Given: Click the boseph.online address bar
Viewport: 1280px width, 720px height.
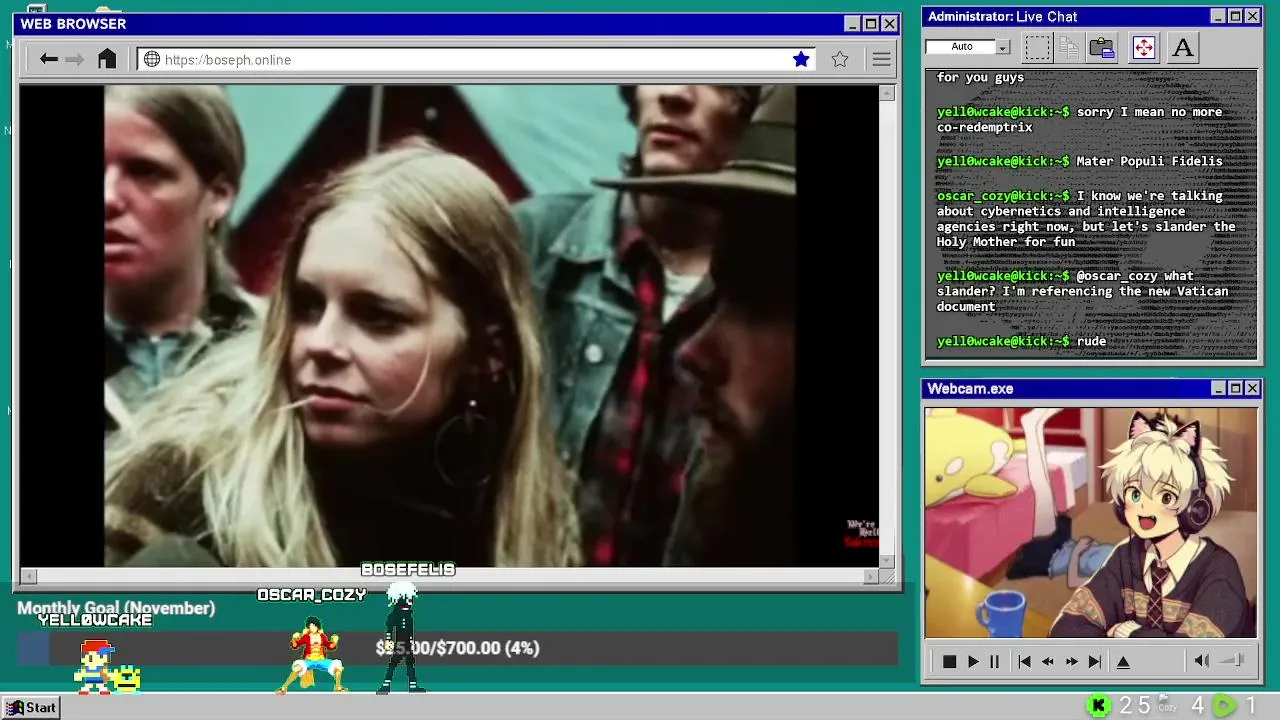Looking at the screenshot, I should pyautogui.click(x=476, y=60).
